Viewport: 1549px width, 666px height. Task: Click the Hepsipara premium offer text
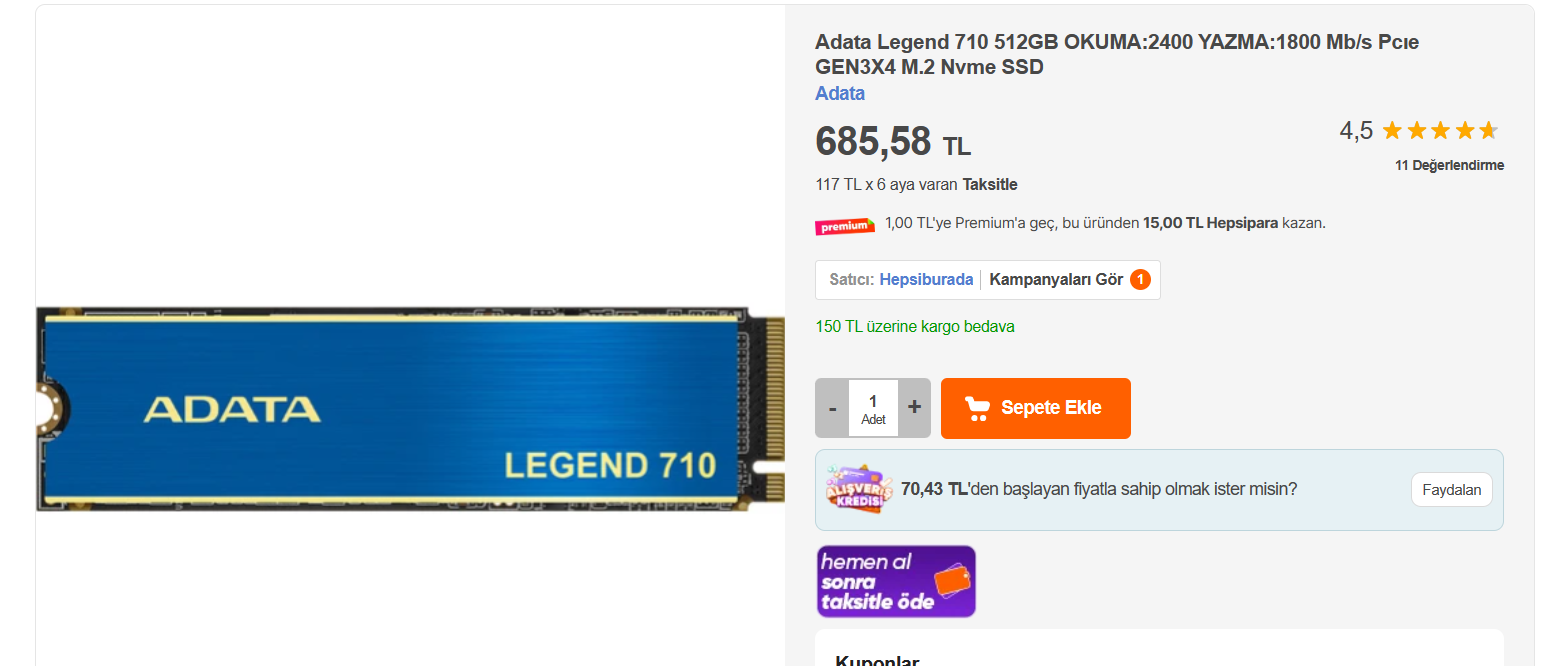[x=1105, y=223]
